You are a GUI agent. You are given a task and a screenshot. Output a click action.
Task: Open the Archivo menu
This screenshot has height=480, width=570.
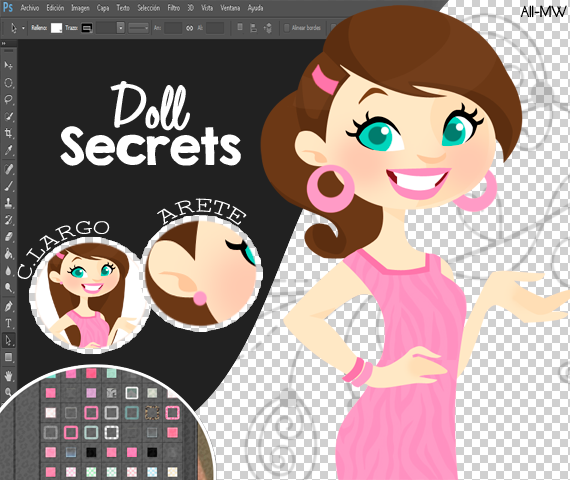coord(29,8)
